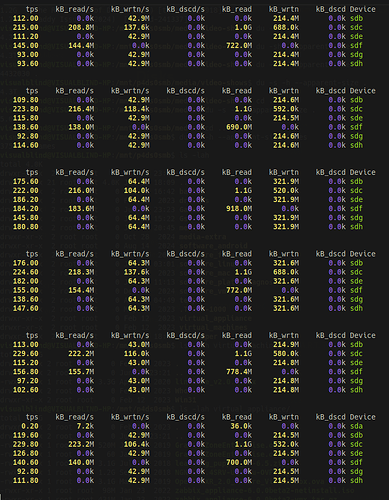Click the tps value 93.00
Screen dimensions: 389x500
[x=28, y=55]
